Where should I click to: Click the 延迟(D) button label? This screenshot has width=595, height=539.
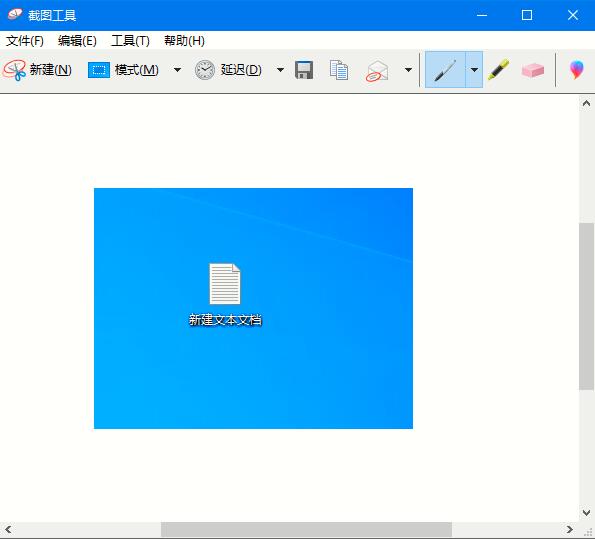[x=241, y=70]
